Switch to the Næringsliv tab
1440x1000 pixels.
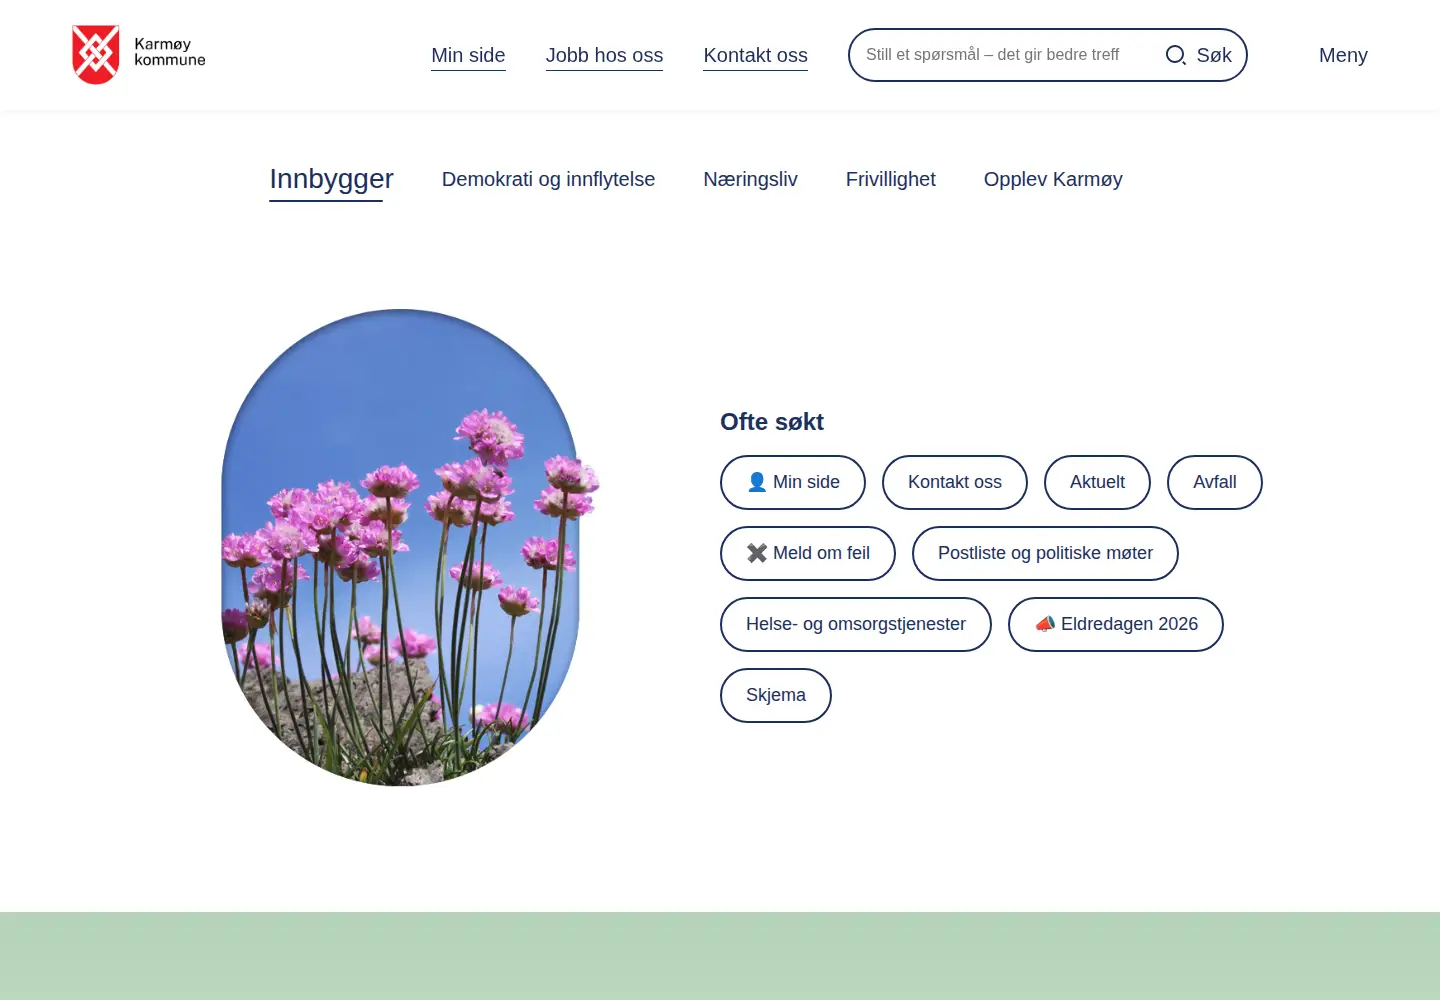tap(750, 179)
